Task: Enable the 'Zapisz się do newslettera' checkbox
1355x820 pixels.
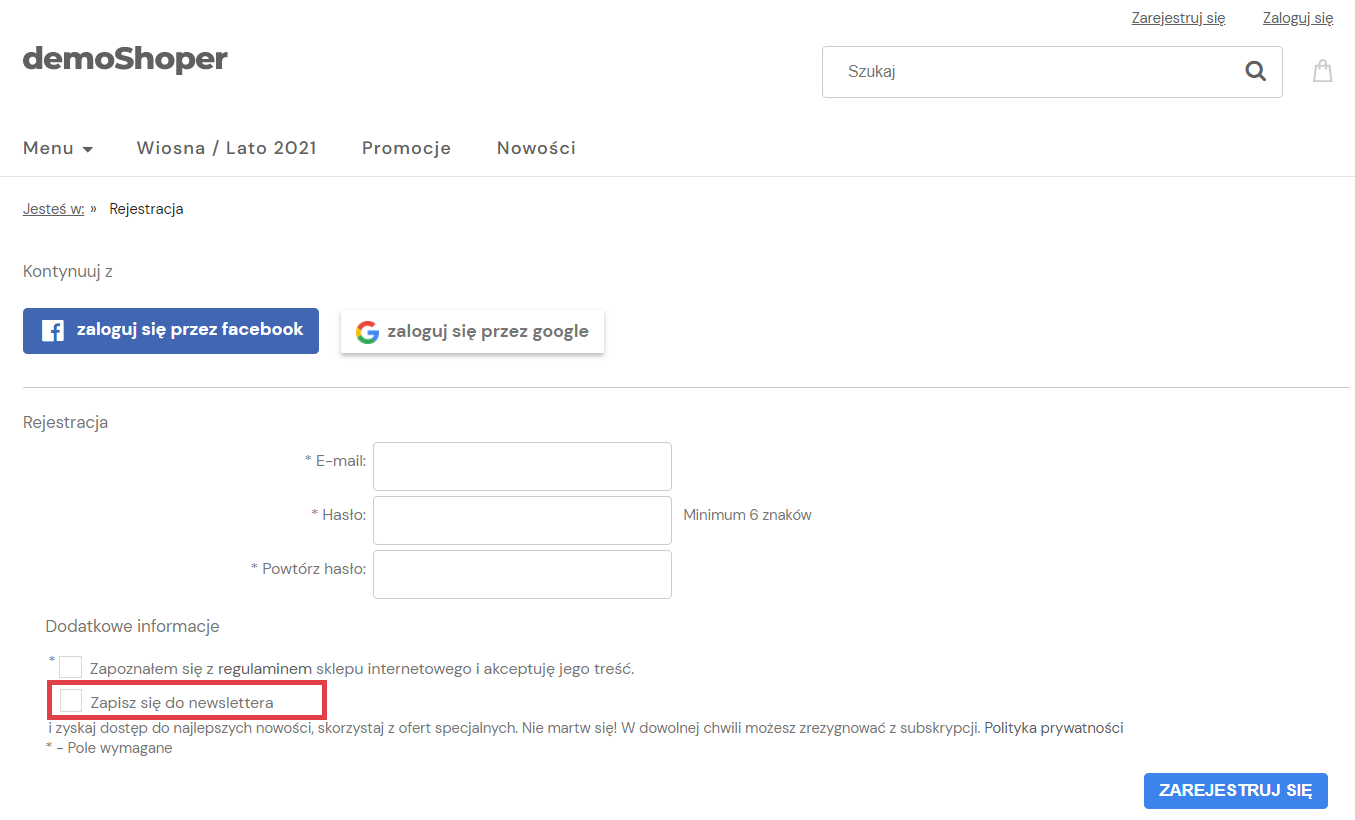Action: coord(70,700)
